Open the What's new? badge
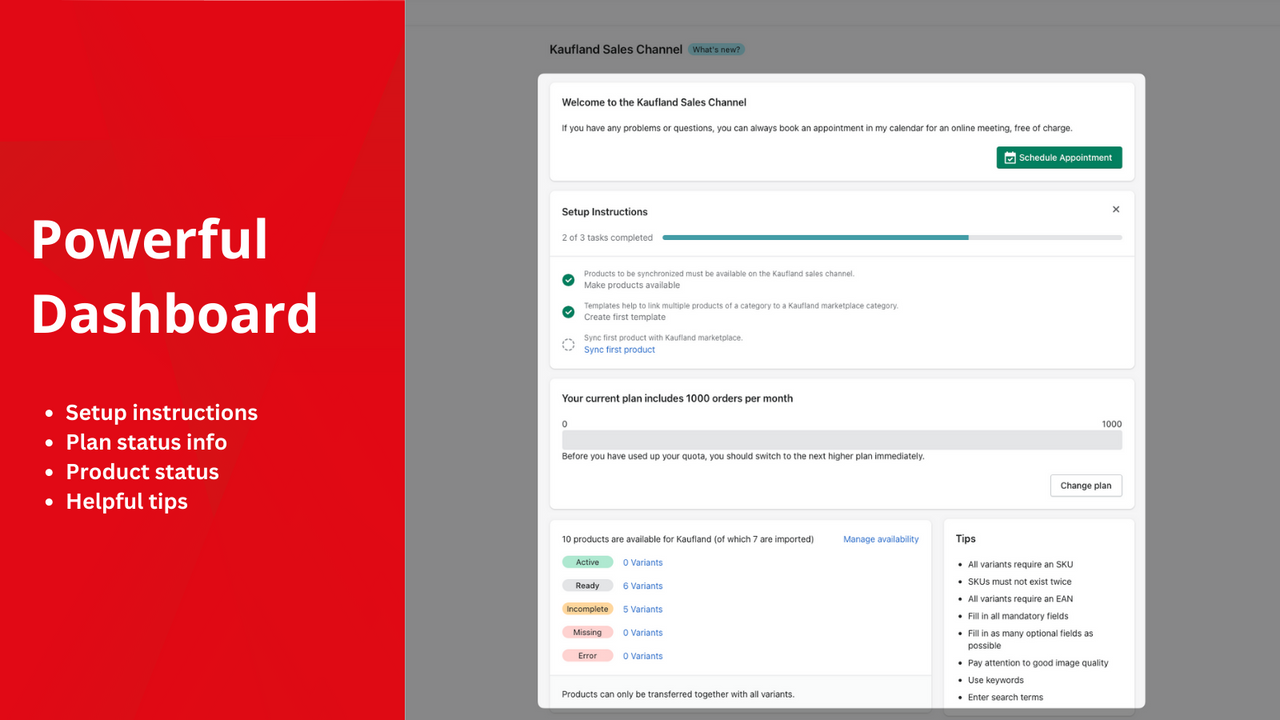The image size is (1280, 720). 717,50
